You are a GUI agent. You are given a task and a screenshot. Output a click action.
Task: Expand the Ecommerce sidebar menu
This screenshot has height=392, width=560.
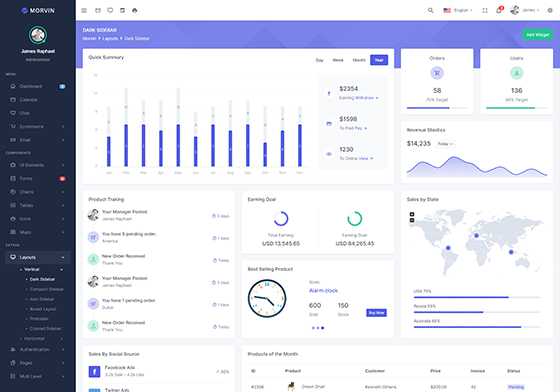pyautogui.click(x=38, y=126)
